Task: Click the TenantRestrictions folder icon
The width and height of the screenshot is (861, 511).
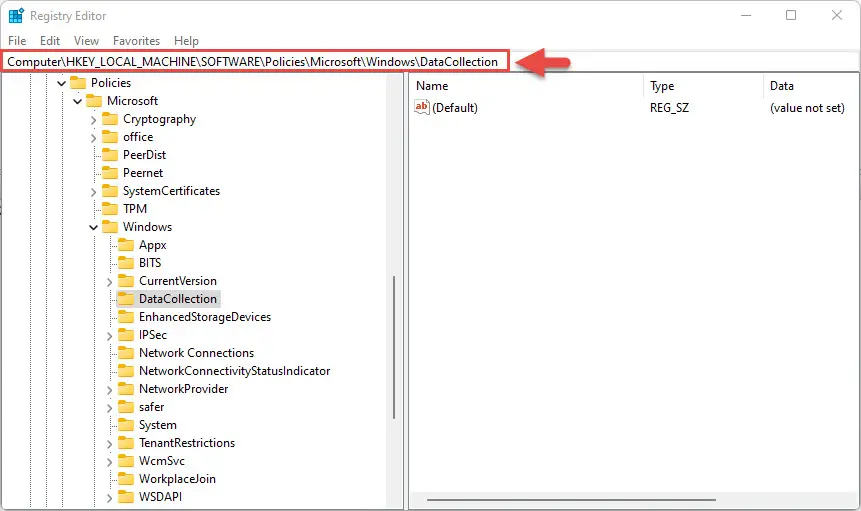Action: [x=126, y=443]
